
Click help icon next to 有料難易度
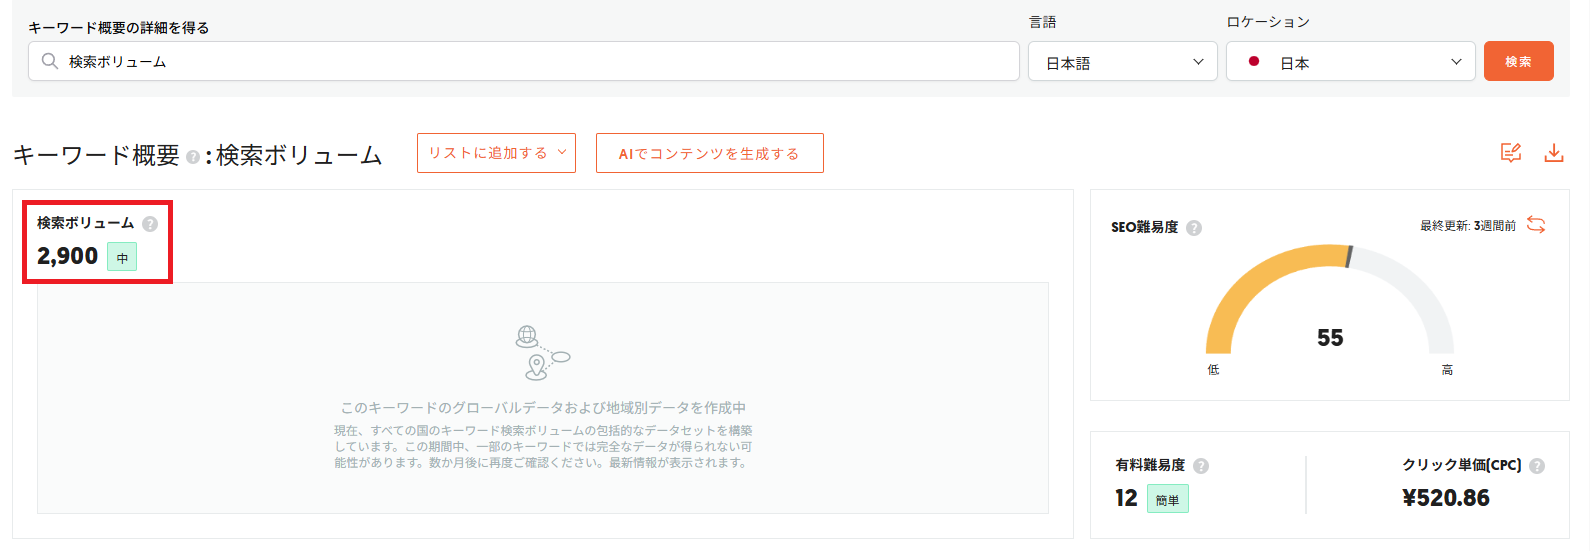(1201, 466)
